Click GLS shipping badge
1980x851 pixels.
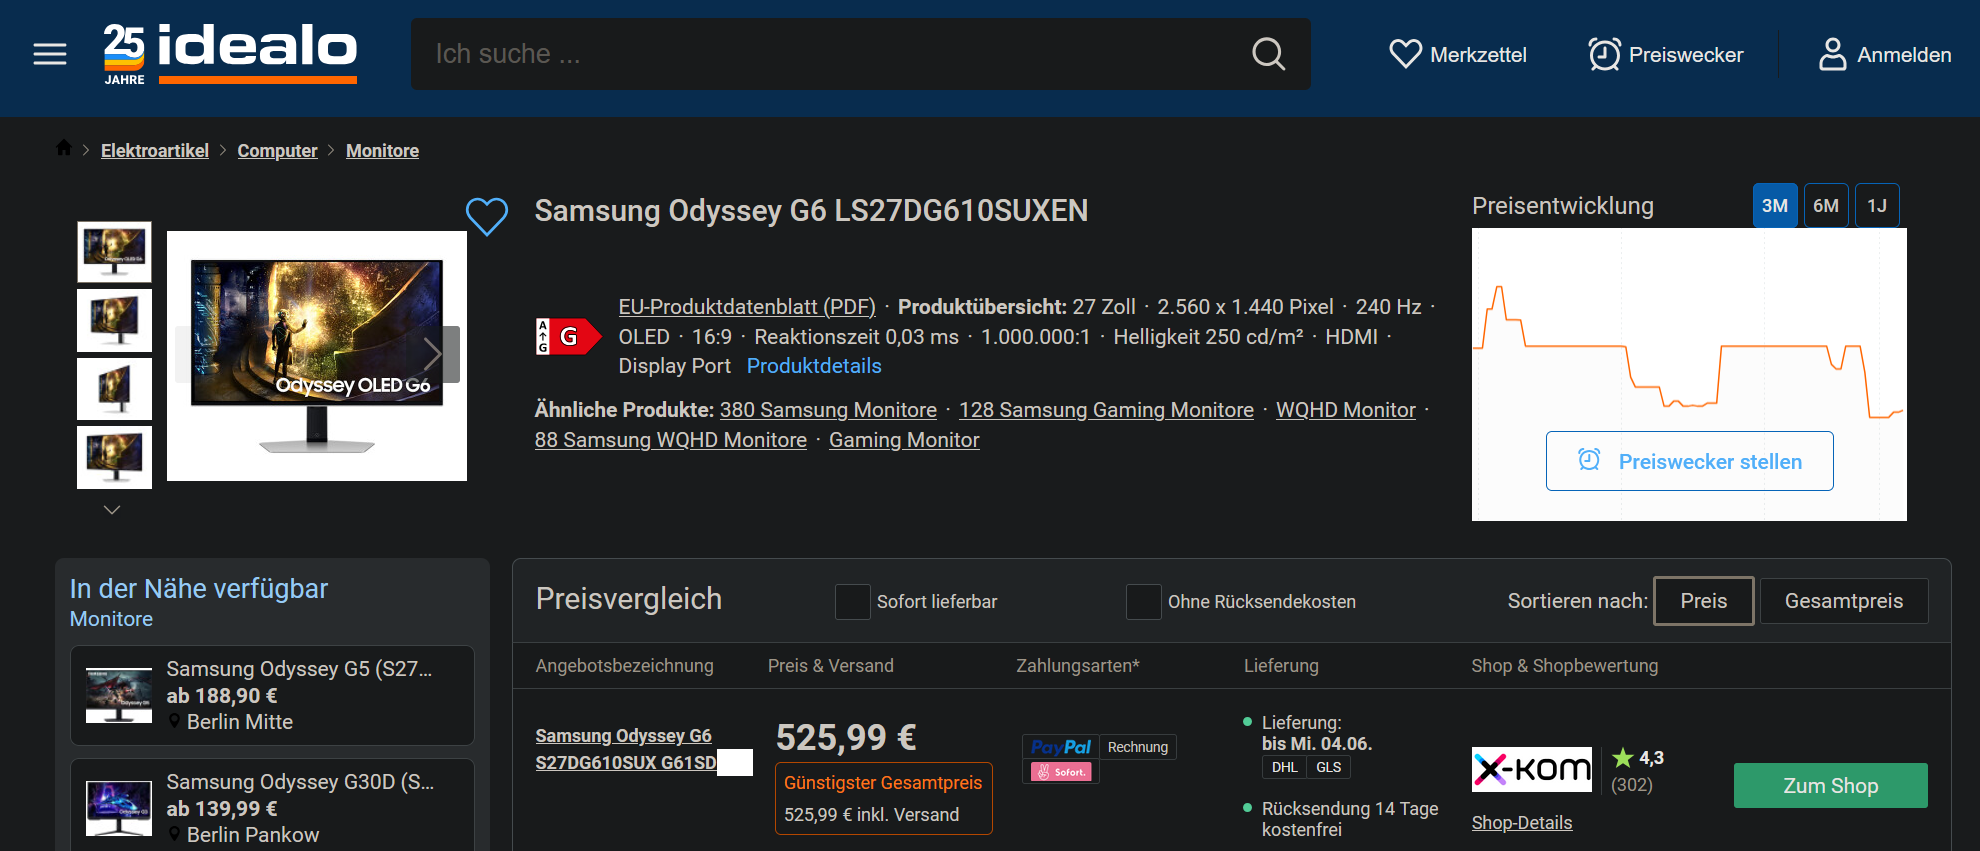click(1328, 767)
